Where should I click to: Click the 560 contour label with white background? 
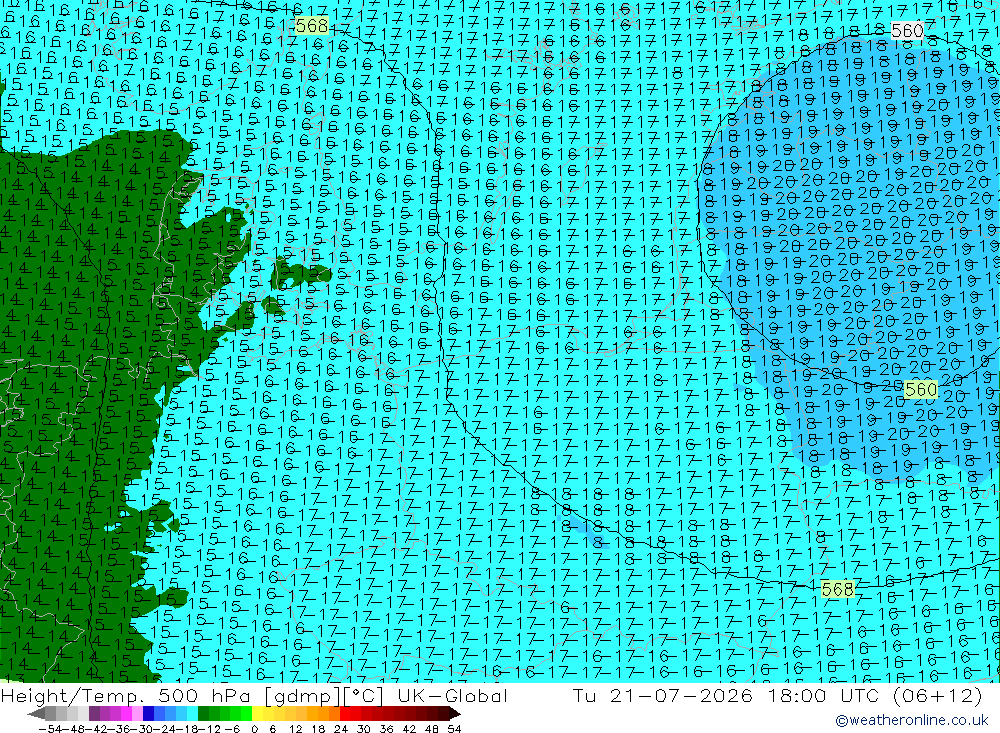[907, 31]
